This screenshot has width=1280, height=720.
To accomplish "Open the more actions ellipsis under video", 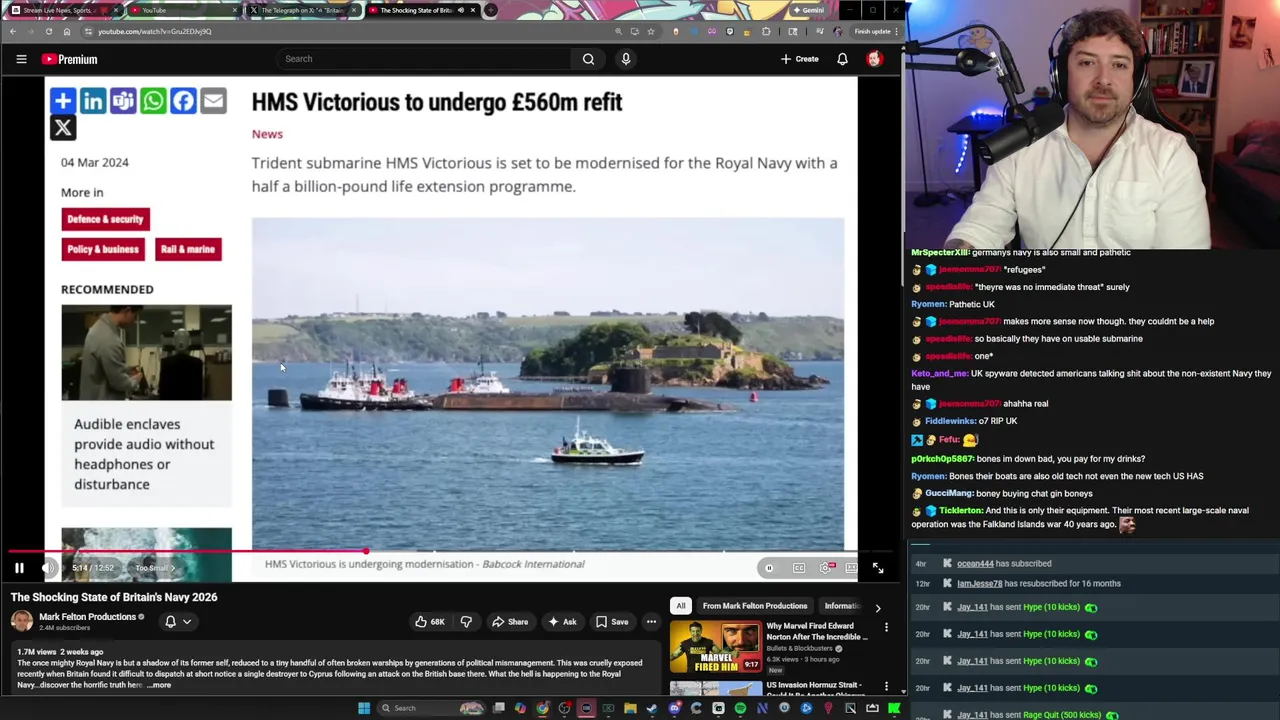I will pyautogui.click(x=651, y=622).
